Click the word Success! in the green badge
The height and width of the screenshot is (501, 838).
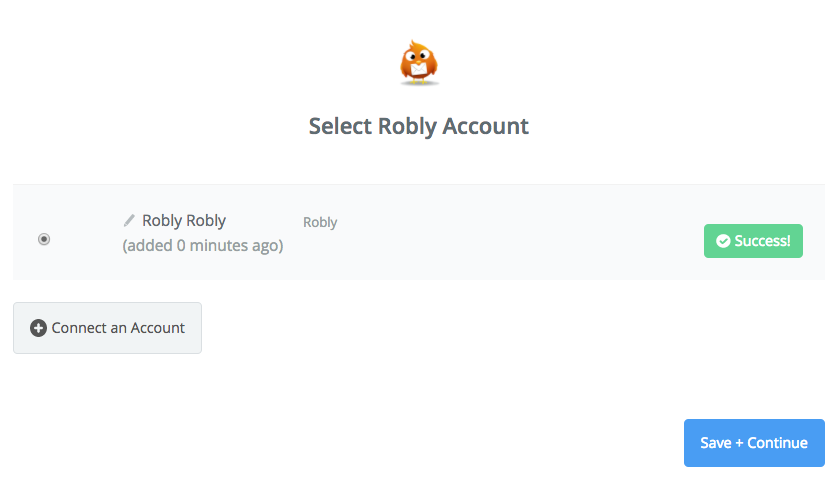click(762, 241)
